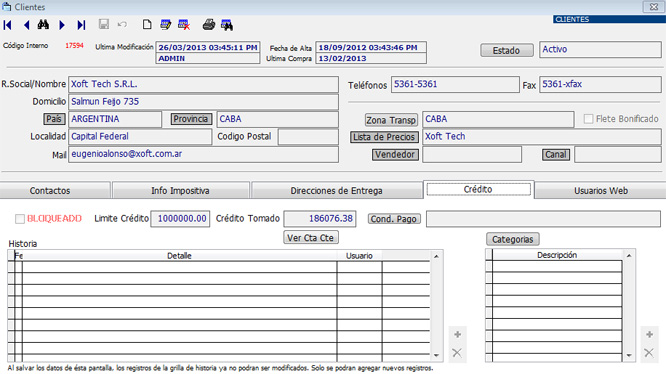Enable the Flete Bonificado checkbox
666x374 pixels.
(588, 119)
